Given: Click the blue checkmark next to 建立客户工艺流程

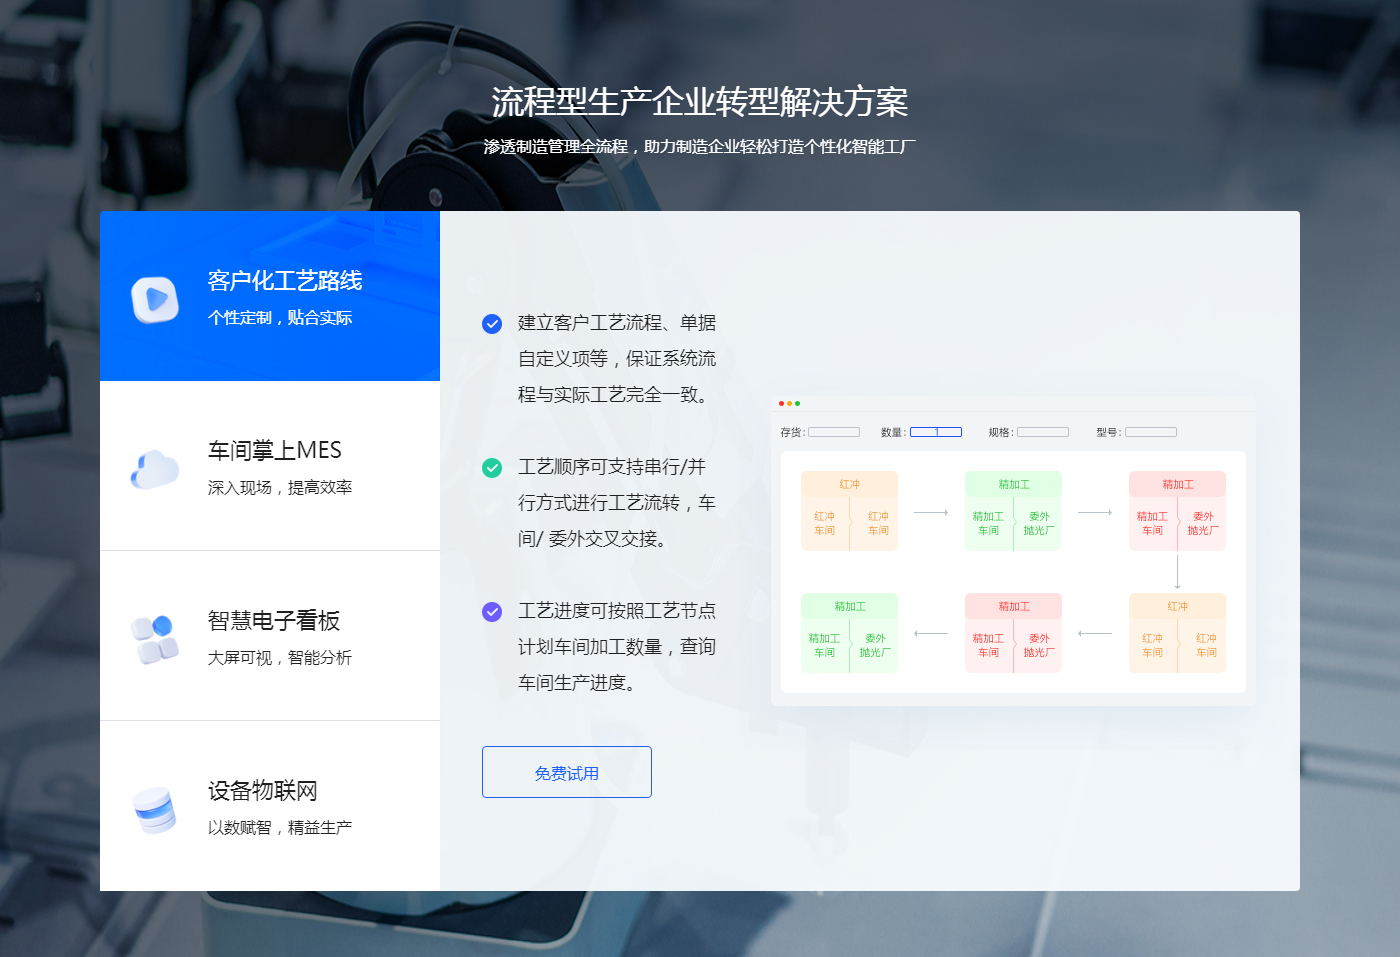Looking at the screenshot, I should (492, 323).
